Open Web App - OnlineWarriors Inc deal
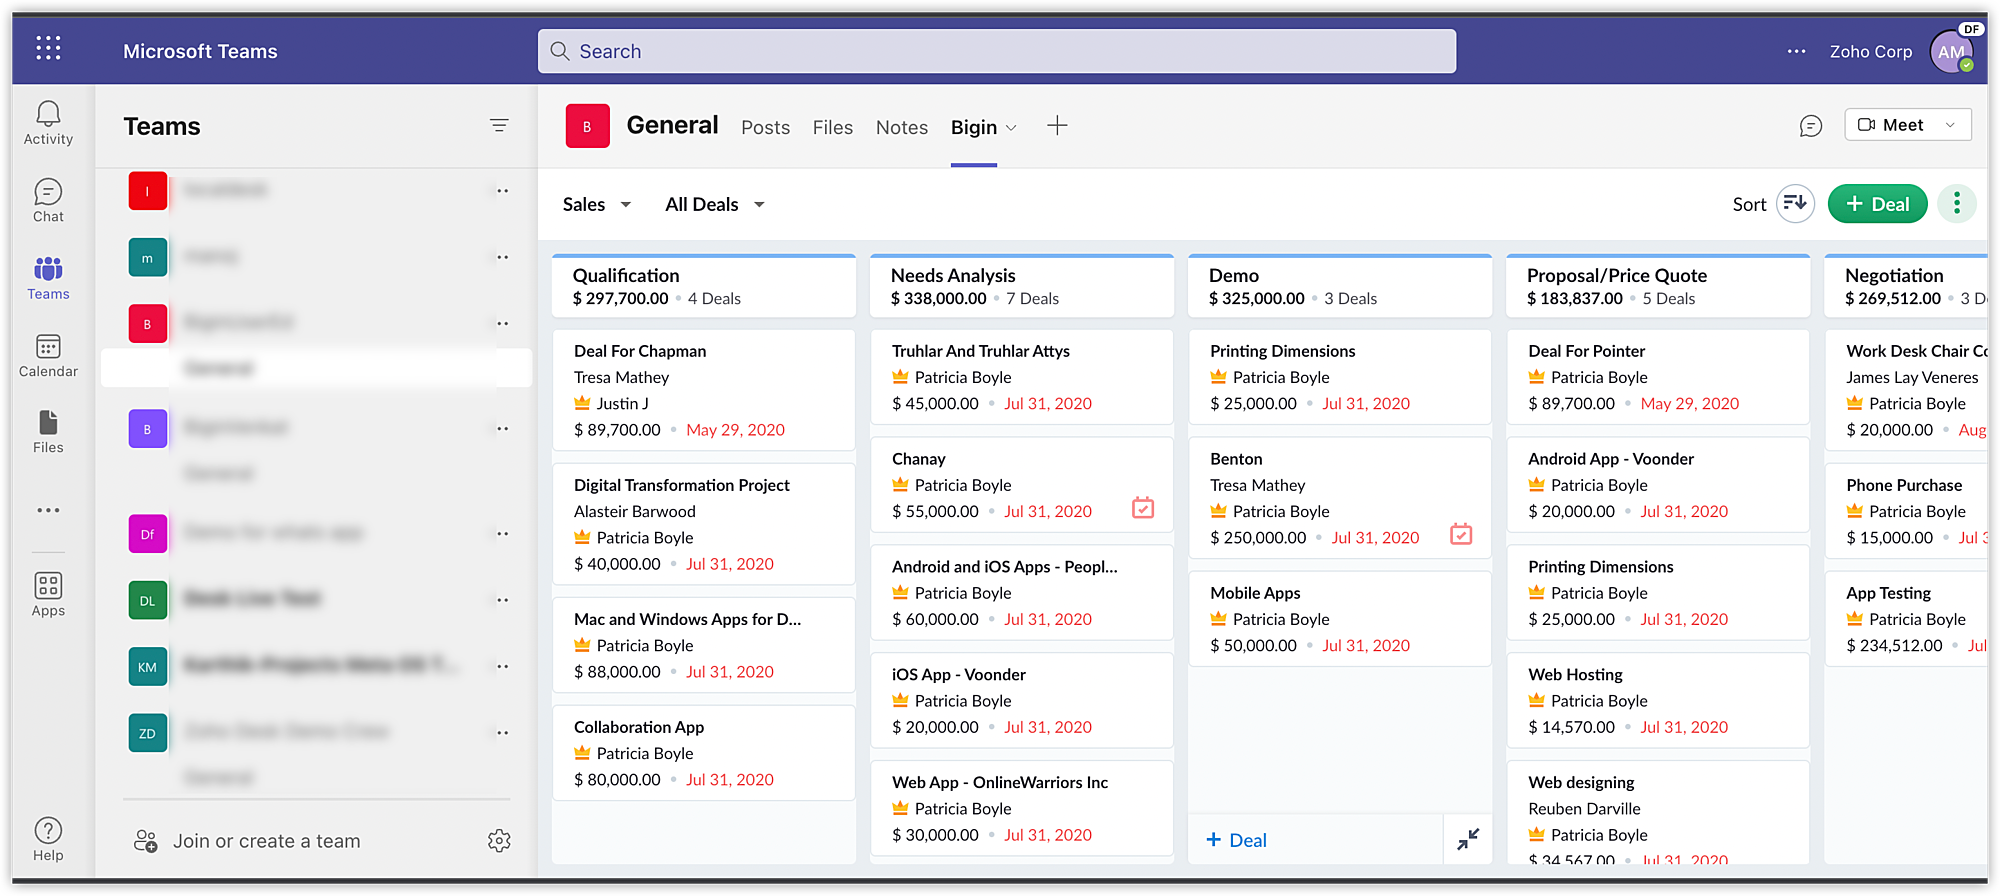The image size is (2000, 896). [x=1022, y=808]
